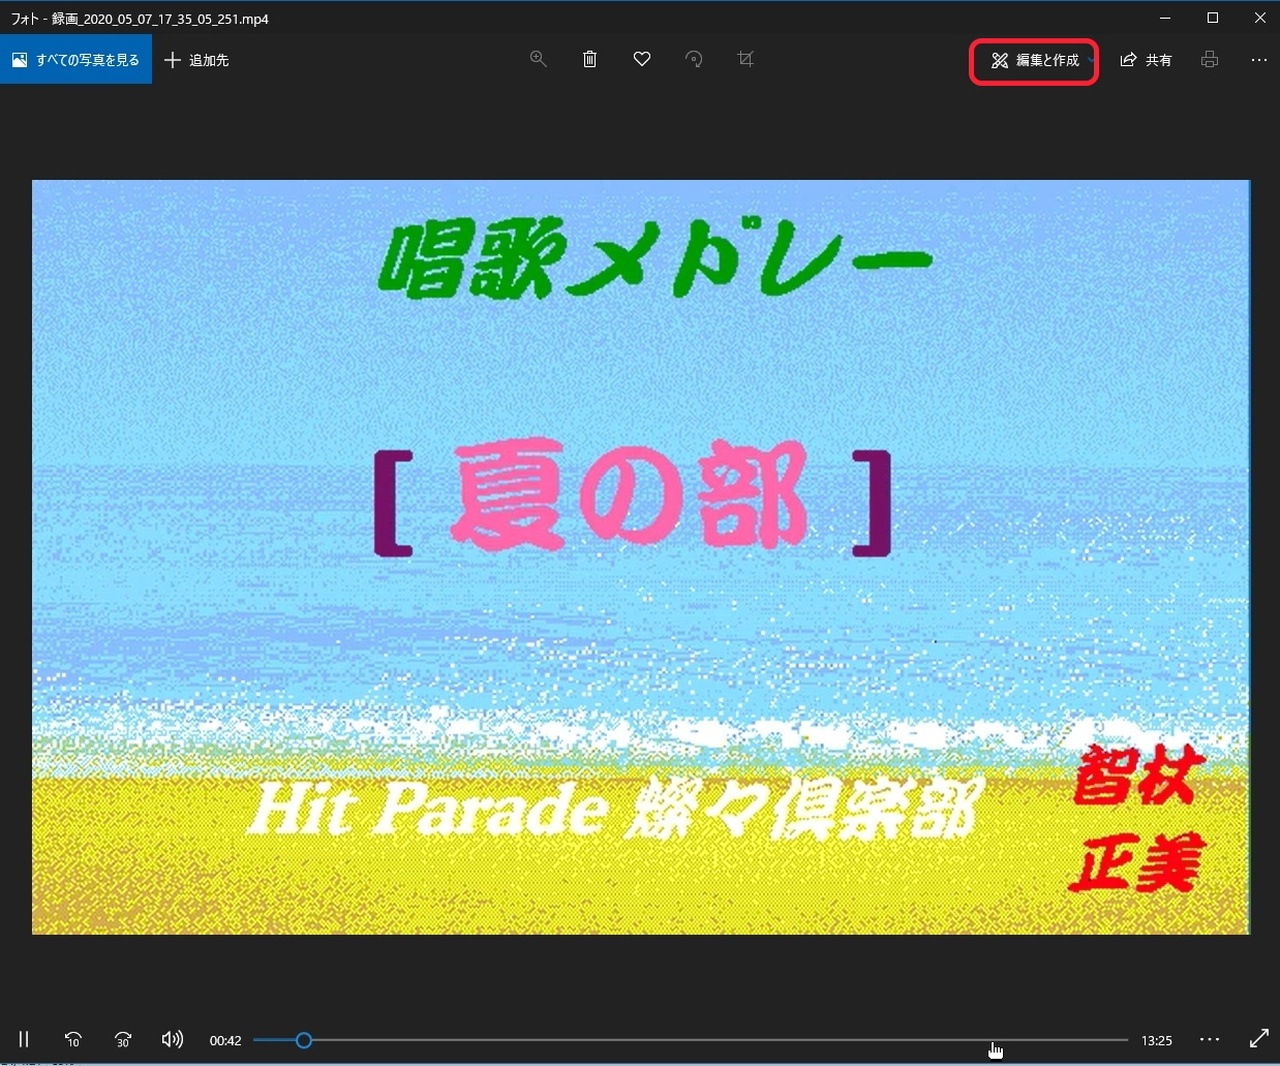Click the print icon
The width and height of the screenshot is (1280, 1066).
1210,60
